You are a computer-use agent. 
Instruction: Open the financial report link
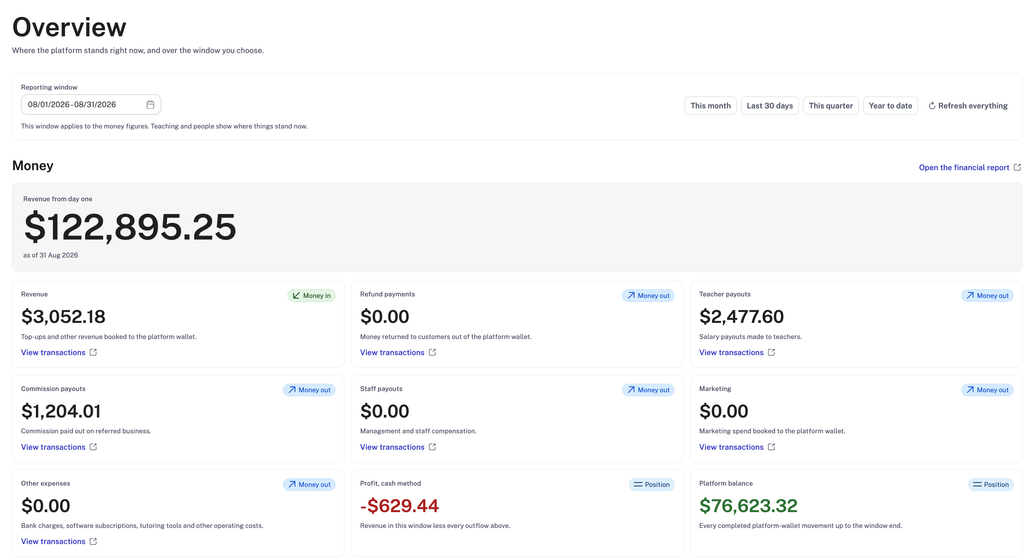964,168
